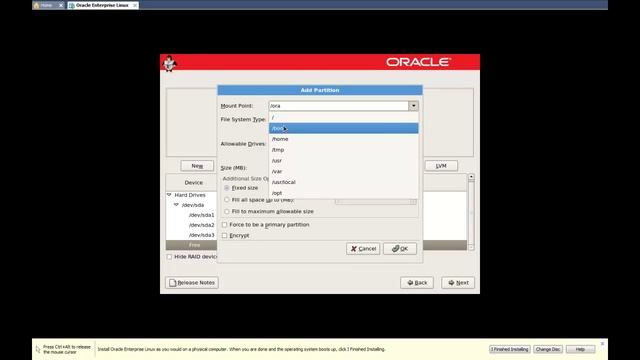This screenshot has width=640, height=360.
Task: Dismiss the install hint bar
Action: click(x=602, y=344)
